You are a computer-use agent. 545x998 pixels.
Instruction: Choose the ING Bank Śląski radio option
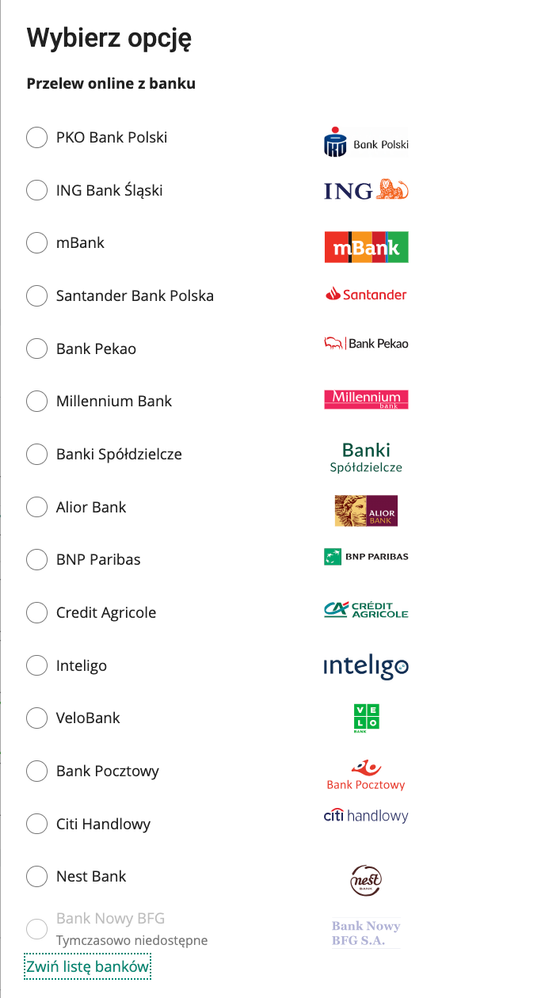click(37, 190)
